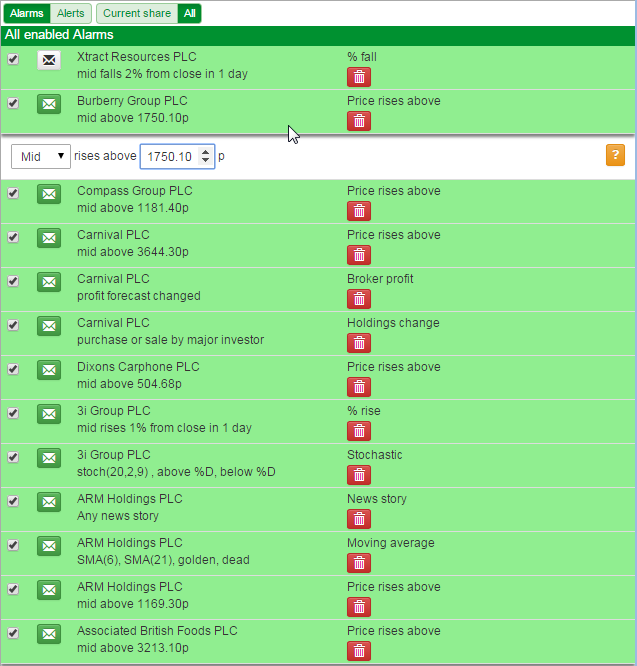637x666 pixels.
Task: Decrease the price value using the down stepper arrow
Action: pos(206,161)
